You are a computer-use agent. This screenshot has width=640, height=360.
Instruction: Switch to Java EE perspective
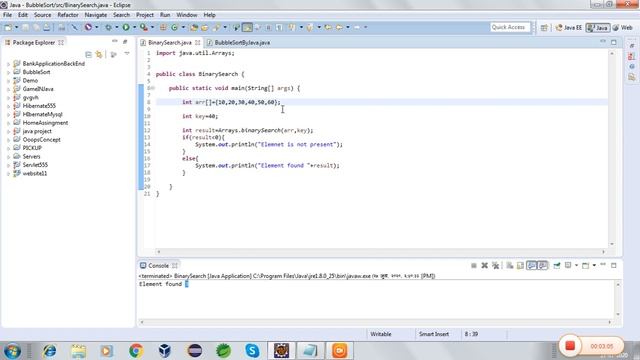(x=569, y=28)
